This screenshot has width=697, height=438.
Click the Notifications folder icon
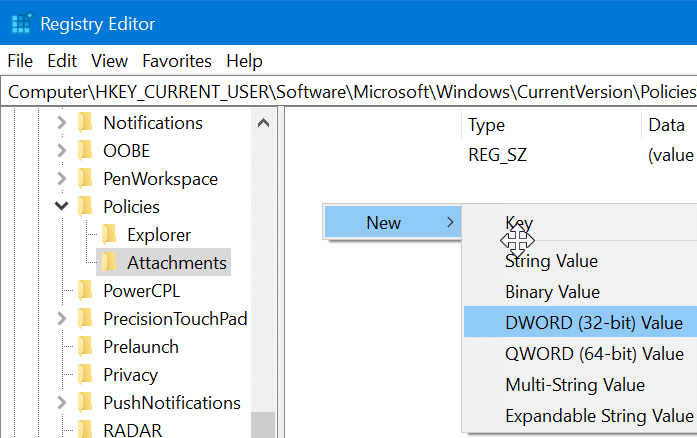click(85, 122)
